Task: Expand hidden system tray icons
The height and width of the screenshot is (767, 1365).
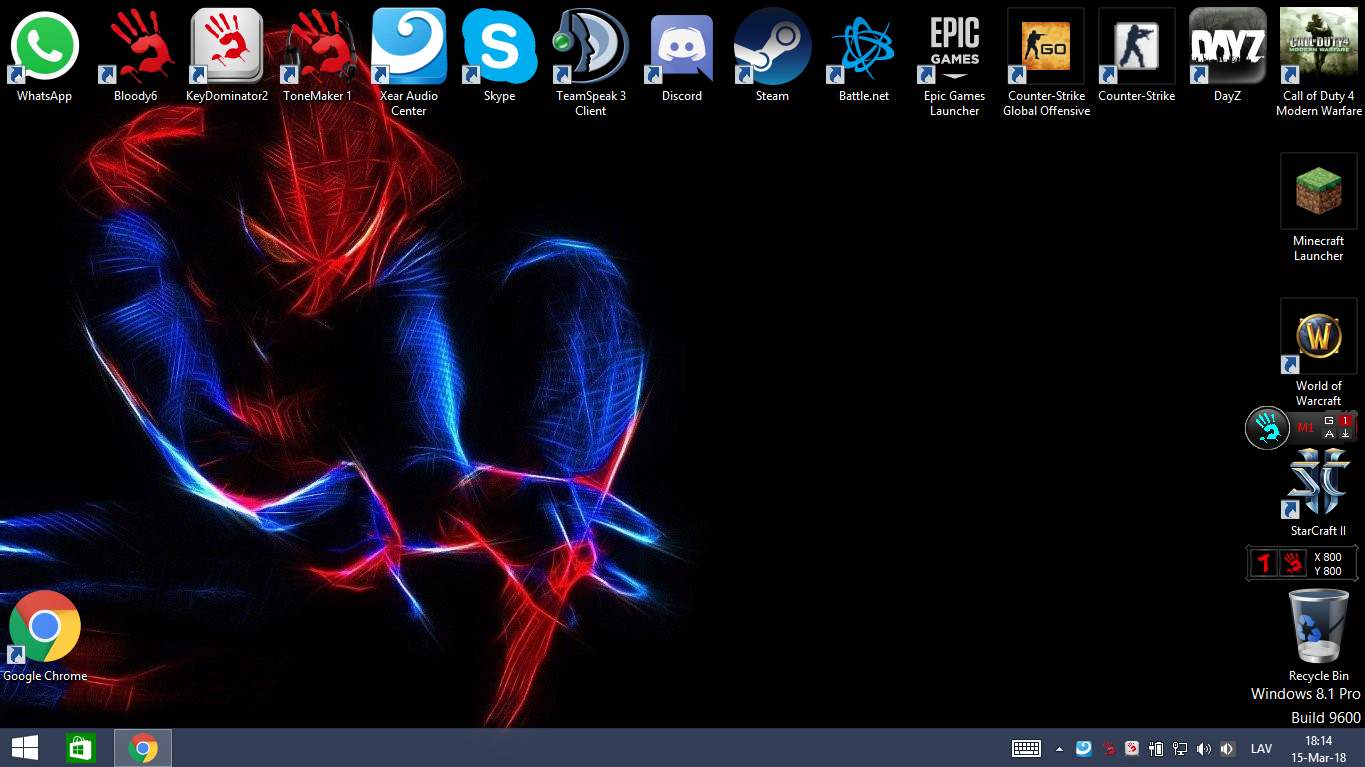Action: pos(1059,748)
